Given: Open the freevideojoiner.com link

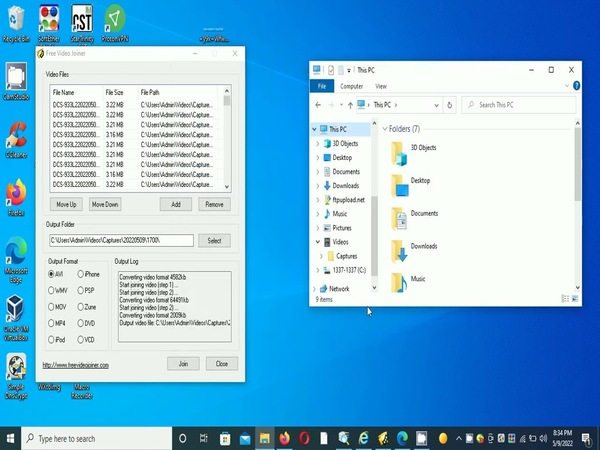Looking at the screenshot, I should pos(88,365).
